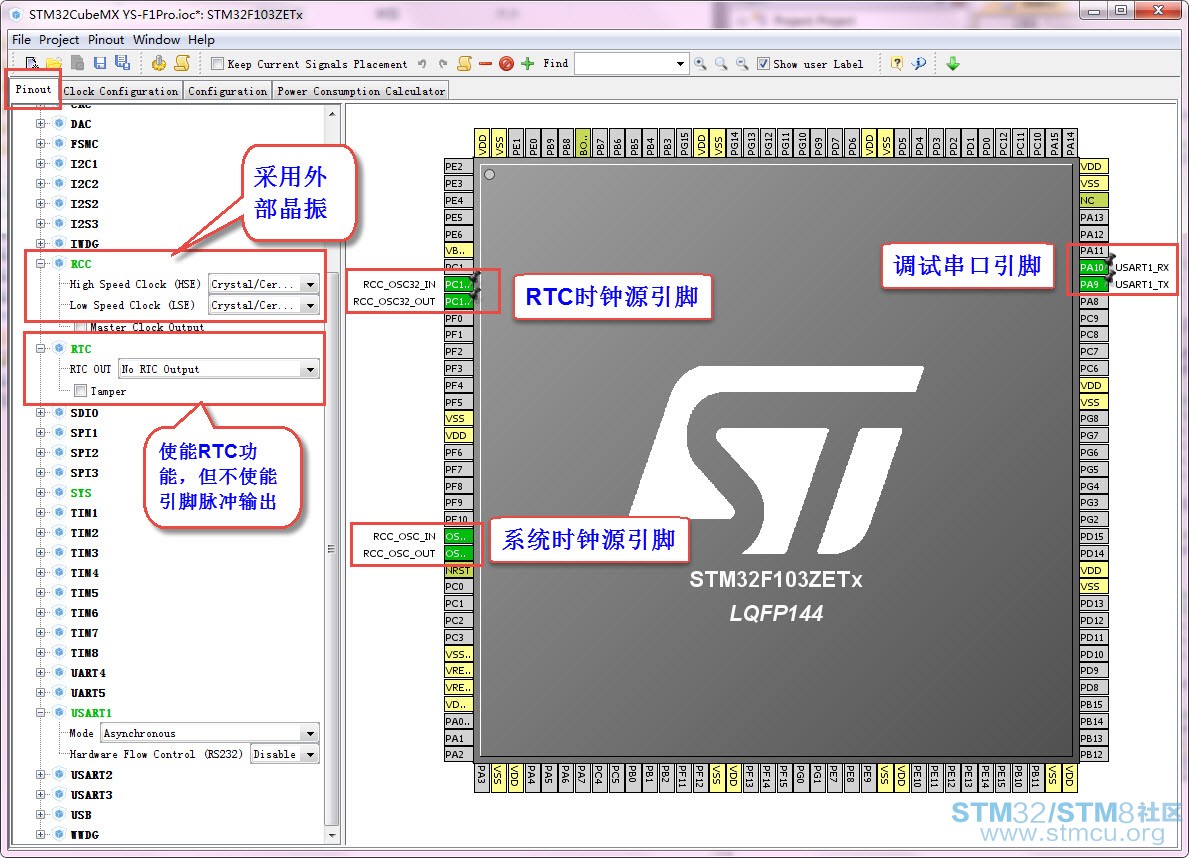Click the green plus toolbar icon
The image size is (1189, 858).
coord(528,64)
